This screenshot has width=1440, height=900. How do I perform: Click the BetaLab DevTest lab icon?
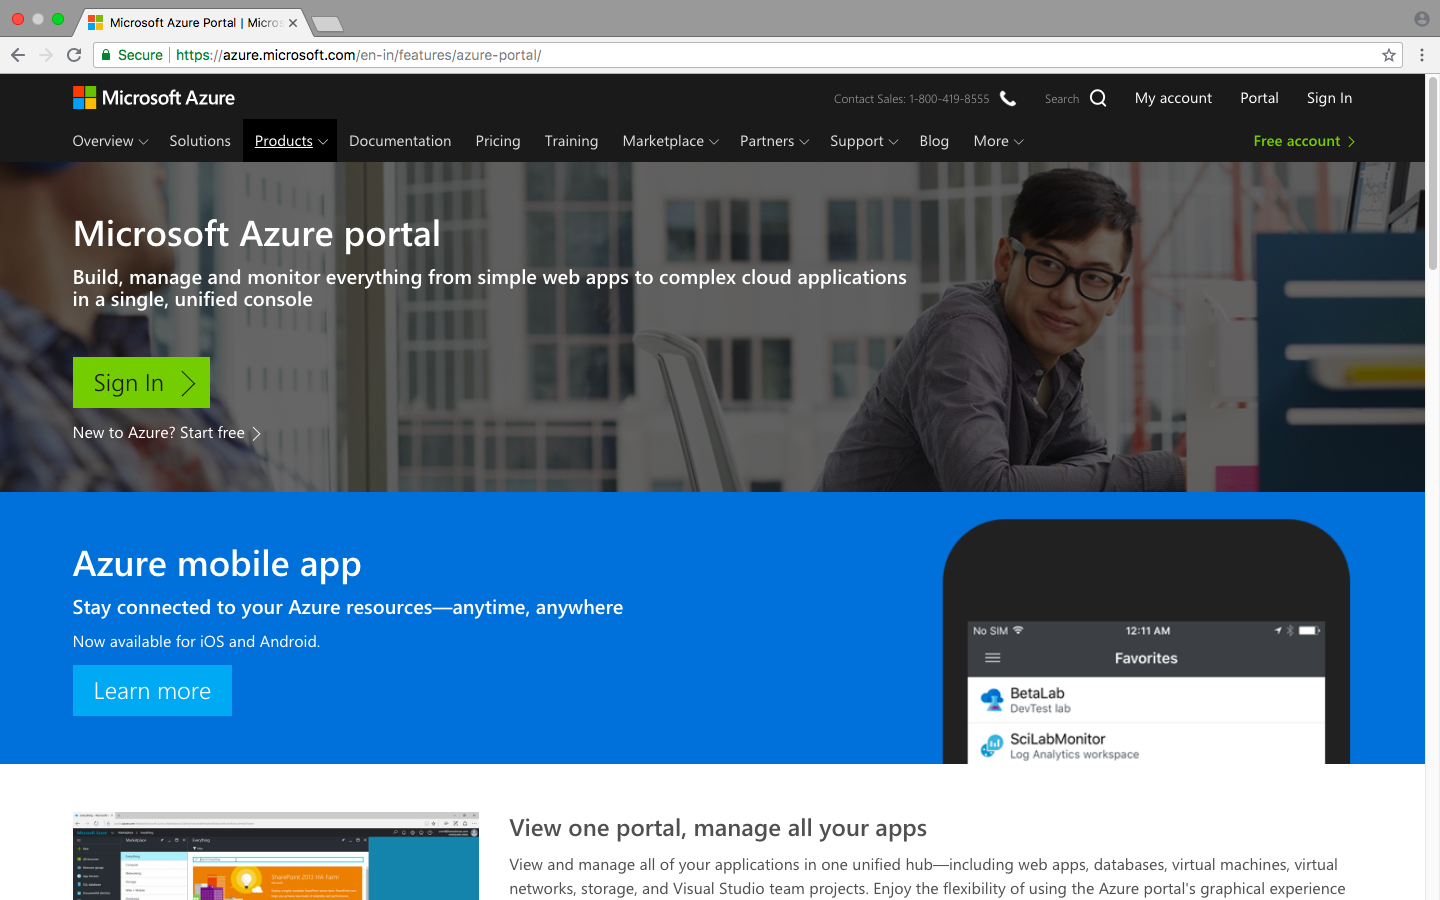click(992, 700)
